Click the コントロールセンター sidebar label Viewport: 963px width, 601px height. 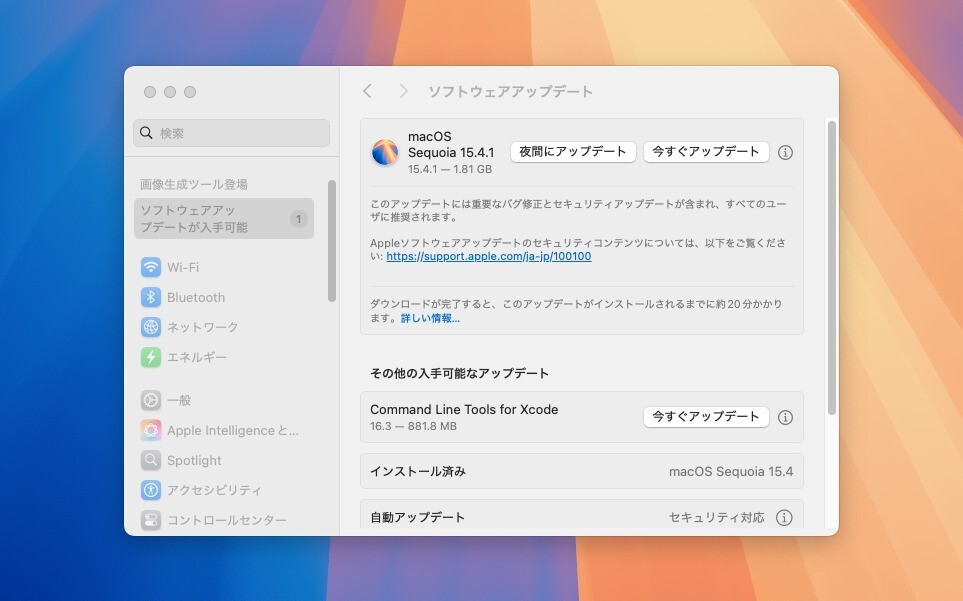[x=227, y=520]
